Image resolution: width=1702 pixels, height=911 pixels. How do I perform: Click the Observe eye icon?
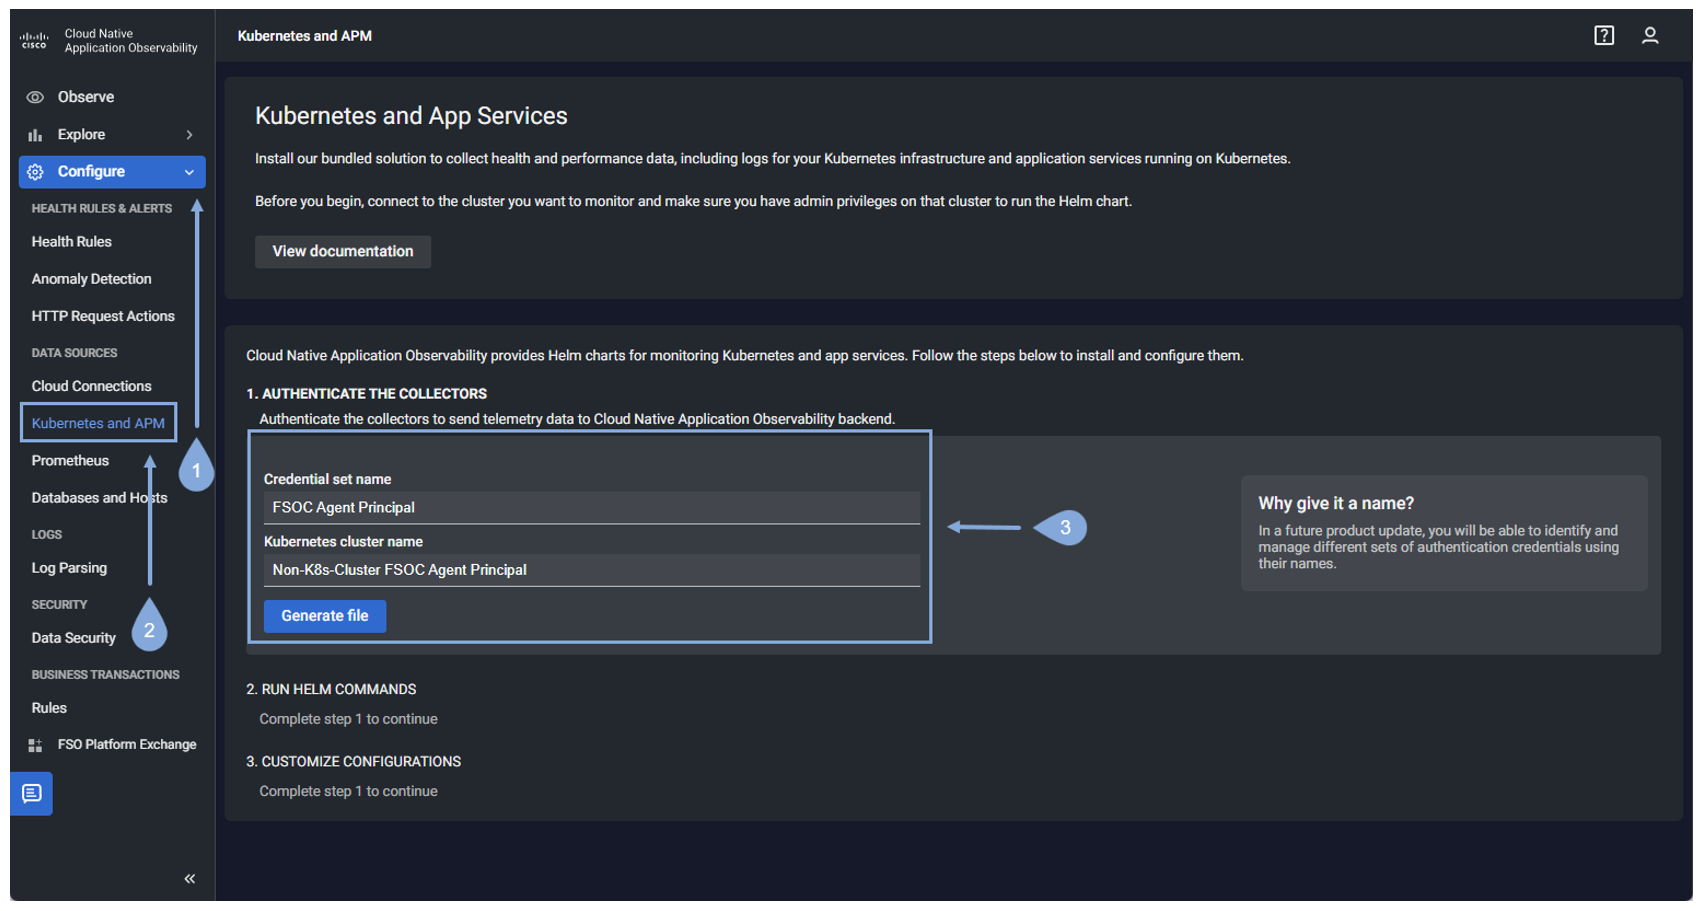35,97
